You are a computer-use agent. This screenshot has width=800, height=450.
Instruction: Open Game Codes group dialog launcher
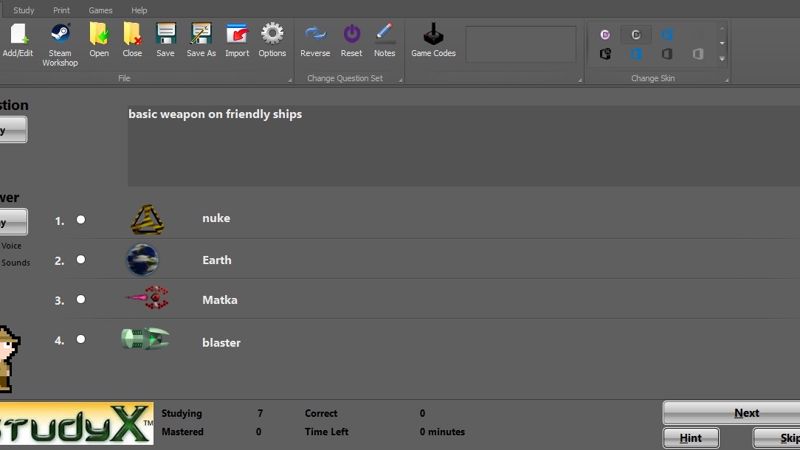(580, 80)
